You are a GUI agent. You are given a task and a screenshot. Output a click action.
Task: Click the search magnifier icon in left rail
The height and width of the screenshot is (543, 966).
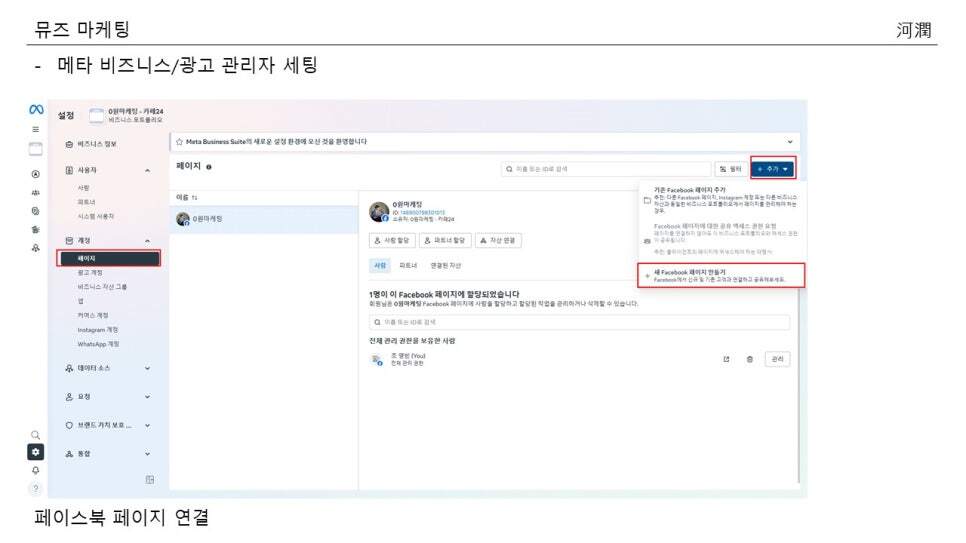click(36, 435)
